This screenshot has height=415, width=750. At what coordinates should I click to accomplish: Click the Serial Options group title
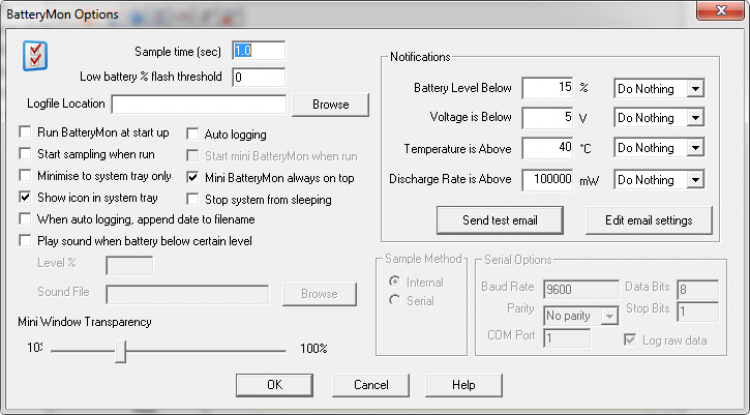(x=518, y=260)
